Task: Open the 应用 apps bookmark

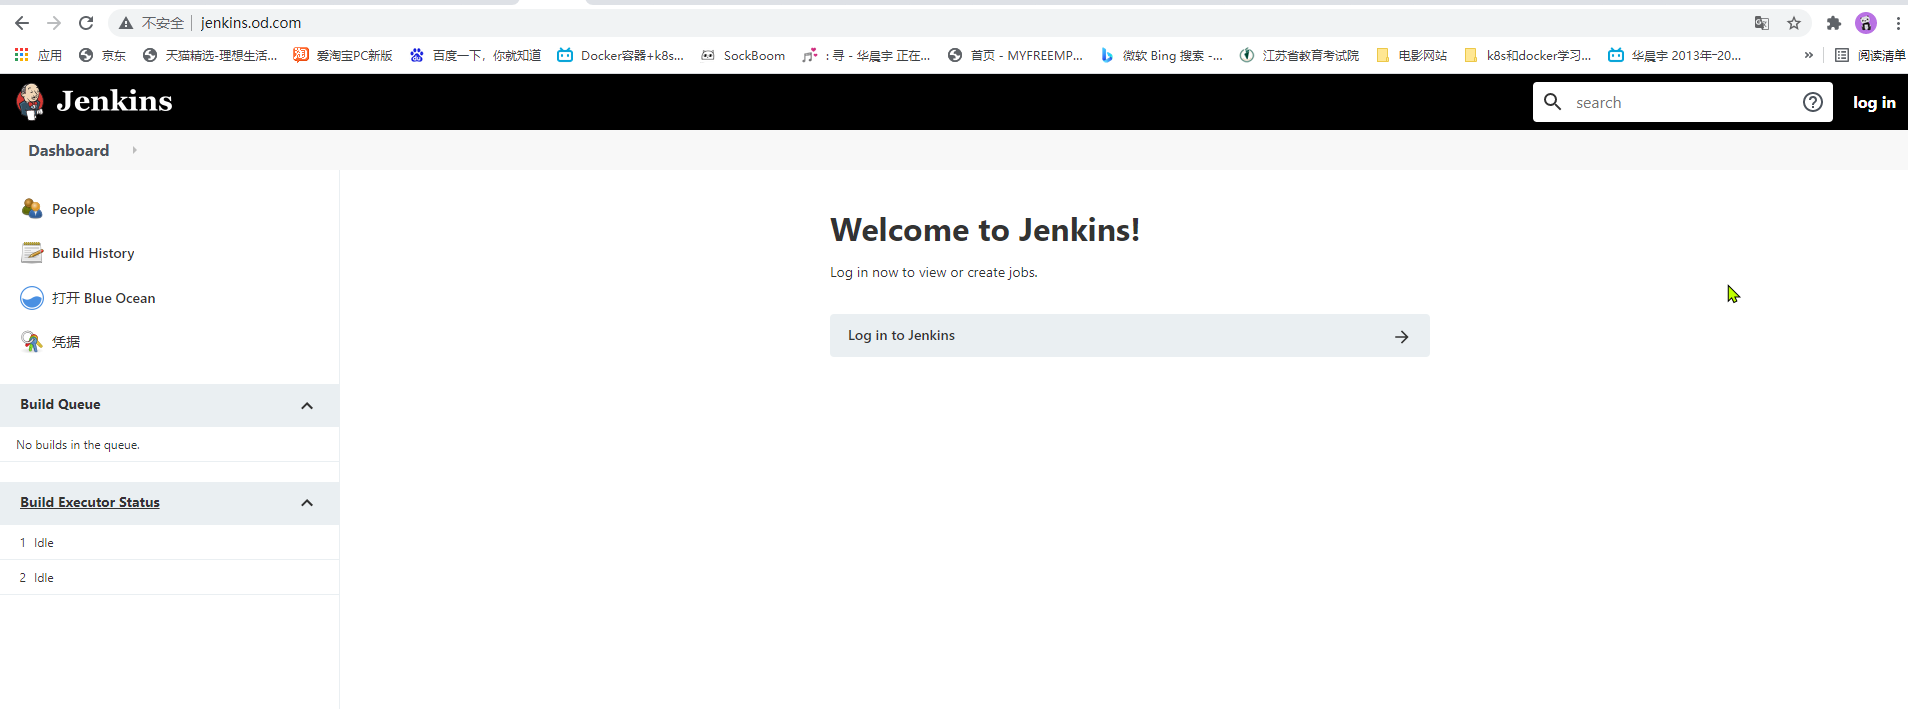Action: [38, 55]
